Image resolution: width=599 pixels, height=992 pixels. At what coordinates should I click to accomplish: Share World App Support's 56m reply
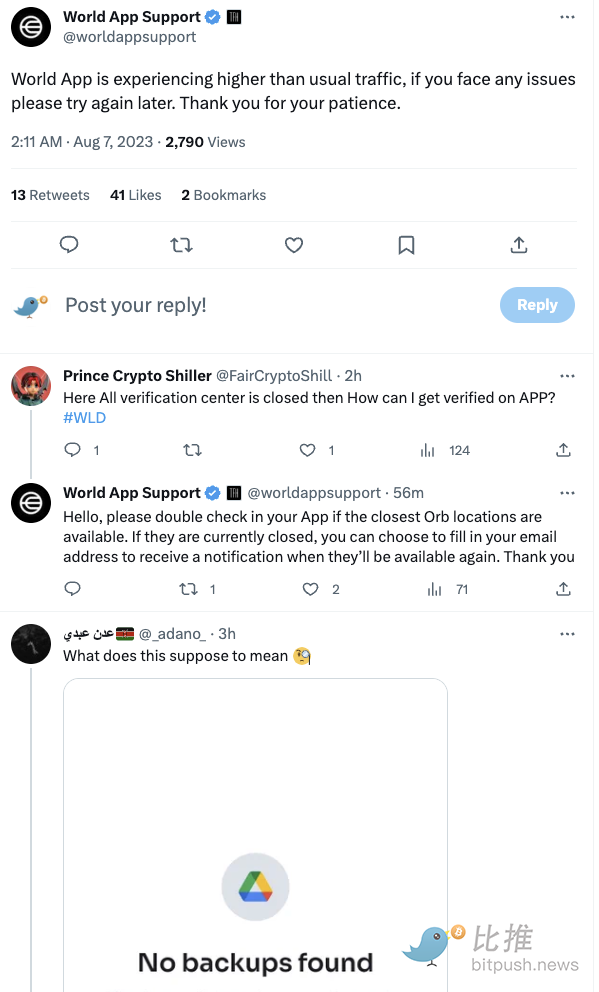(x=563, y=590)
